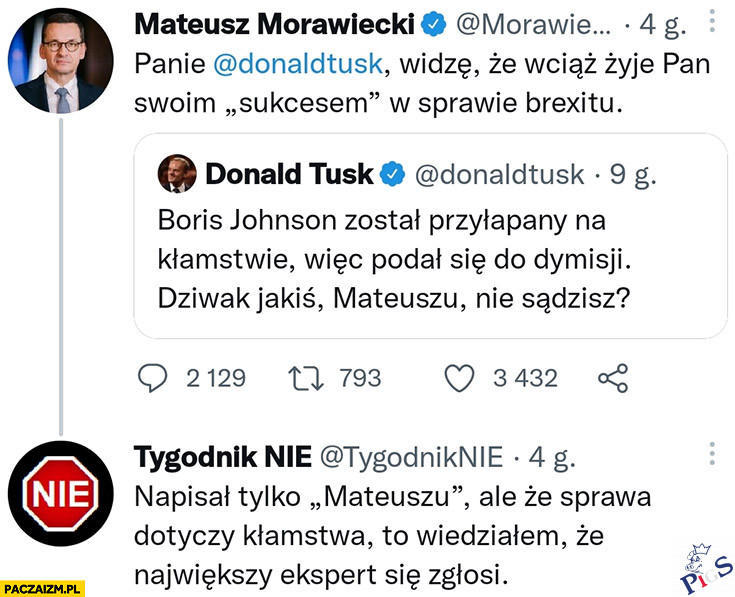Open three-dot menu on Tygodnik NIE reply
Image resolution: width=735 pixels, height=597 pixels.
click(710, 453)
